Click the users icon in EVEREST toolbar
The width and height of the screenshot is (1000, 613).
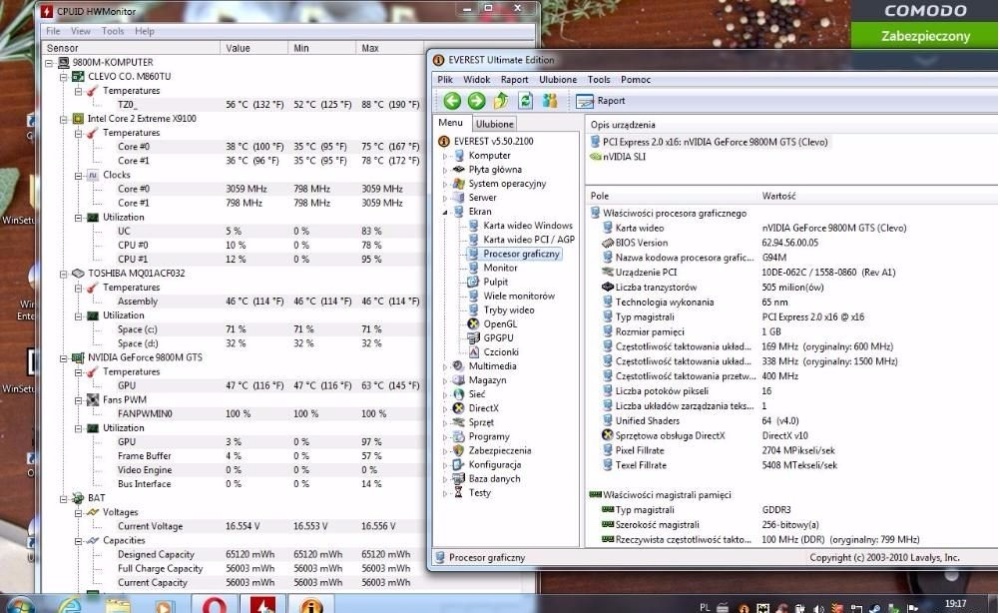tap(550, 101)
